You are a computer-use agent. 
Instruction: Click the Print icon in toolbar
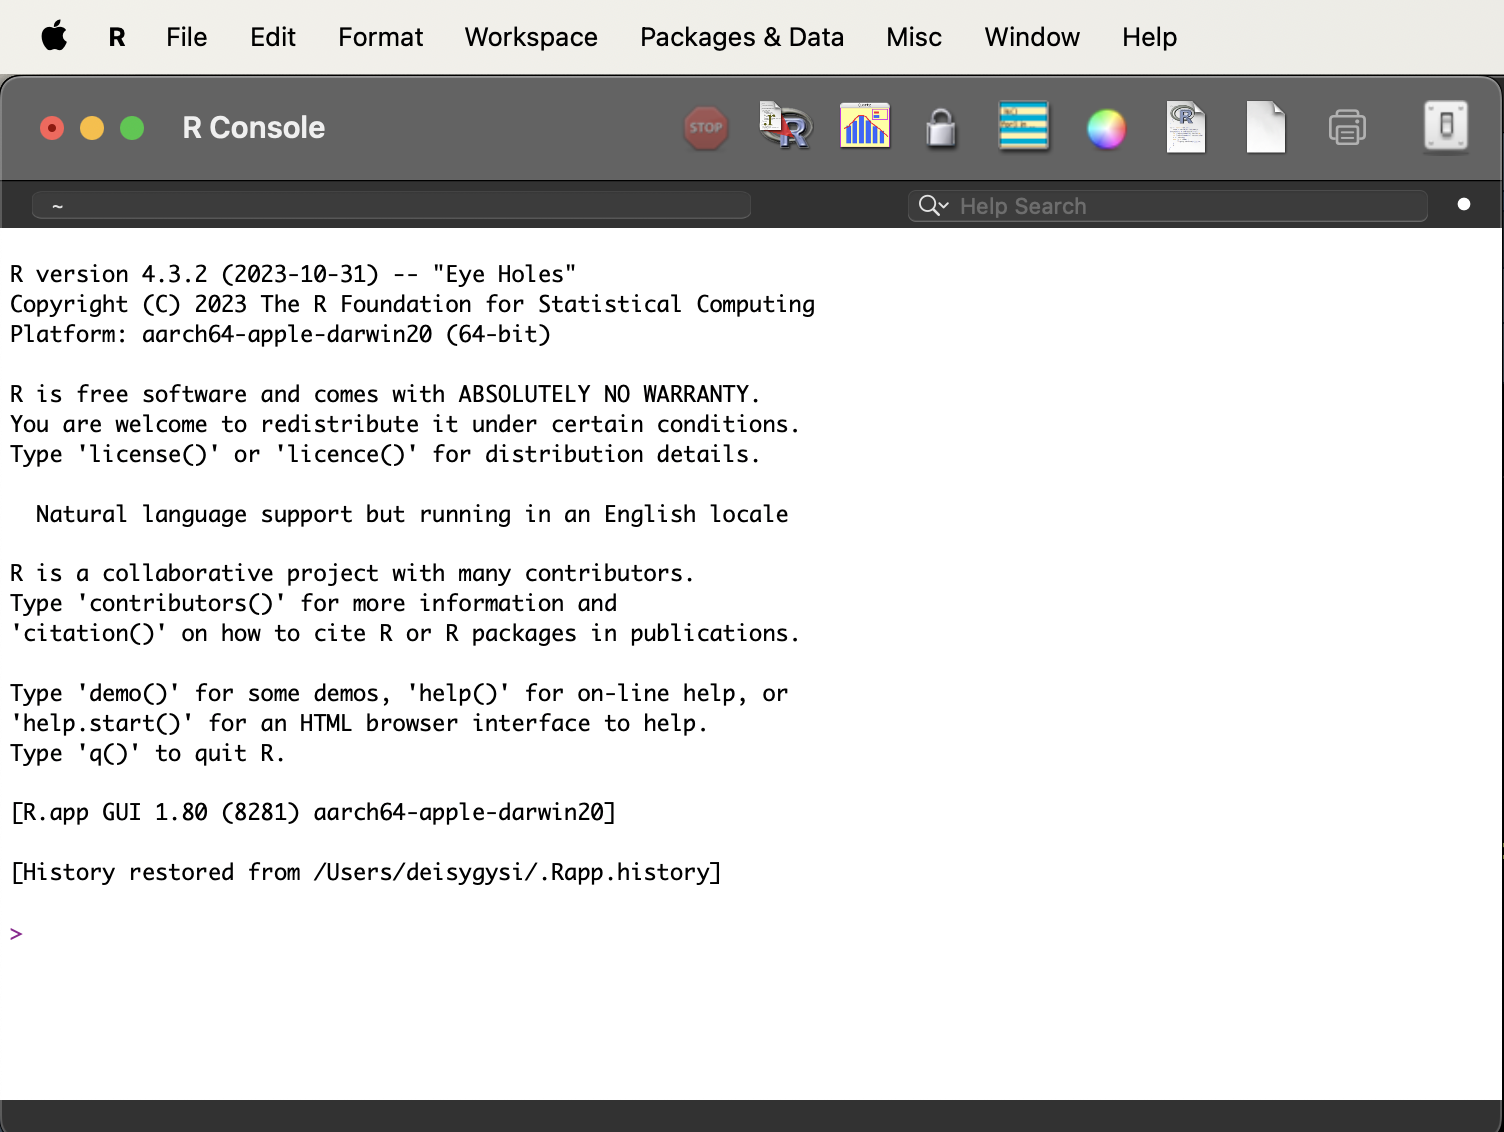[1347, 128]
